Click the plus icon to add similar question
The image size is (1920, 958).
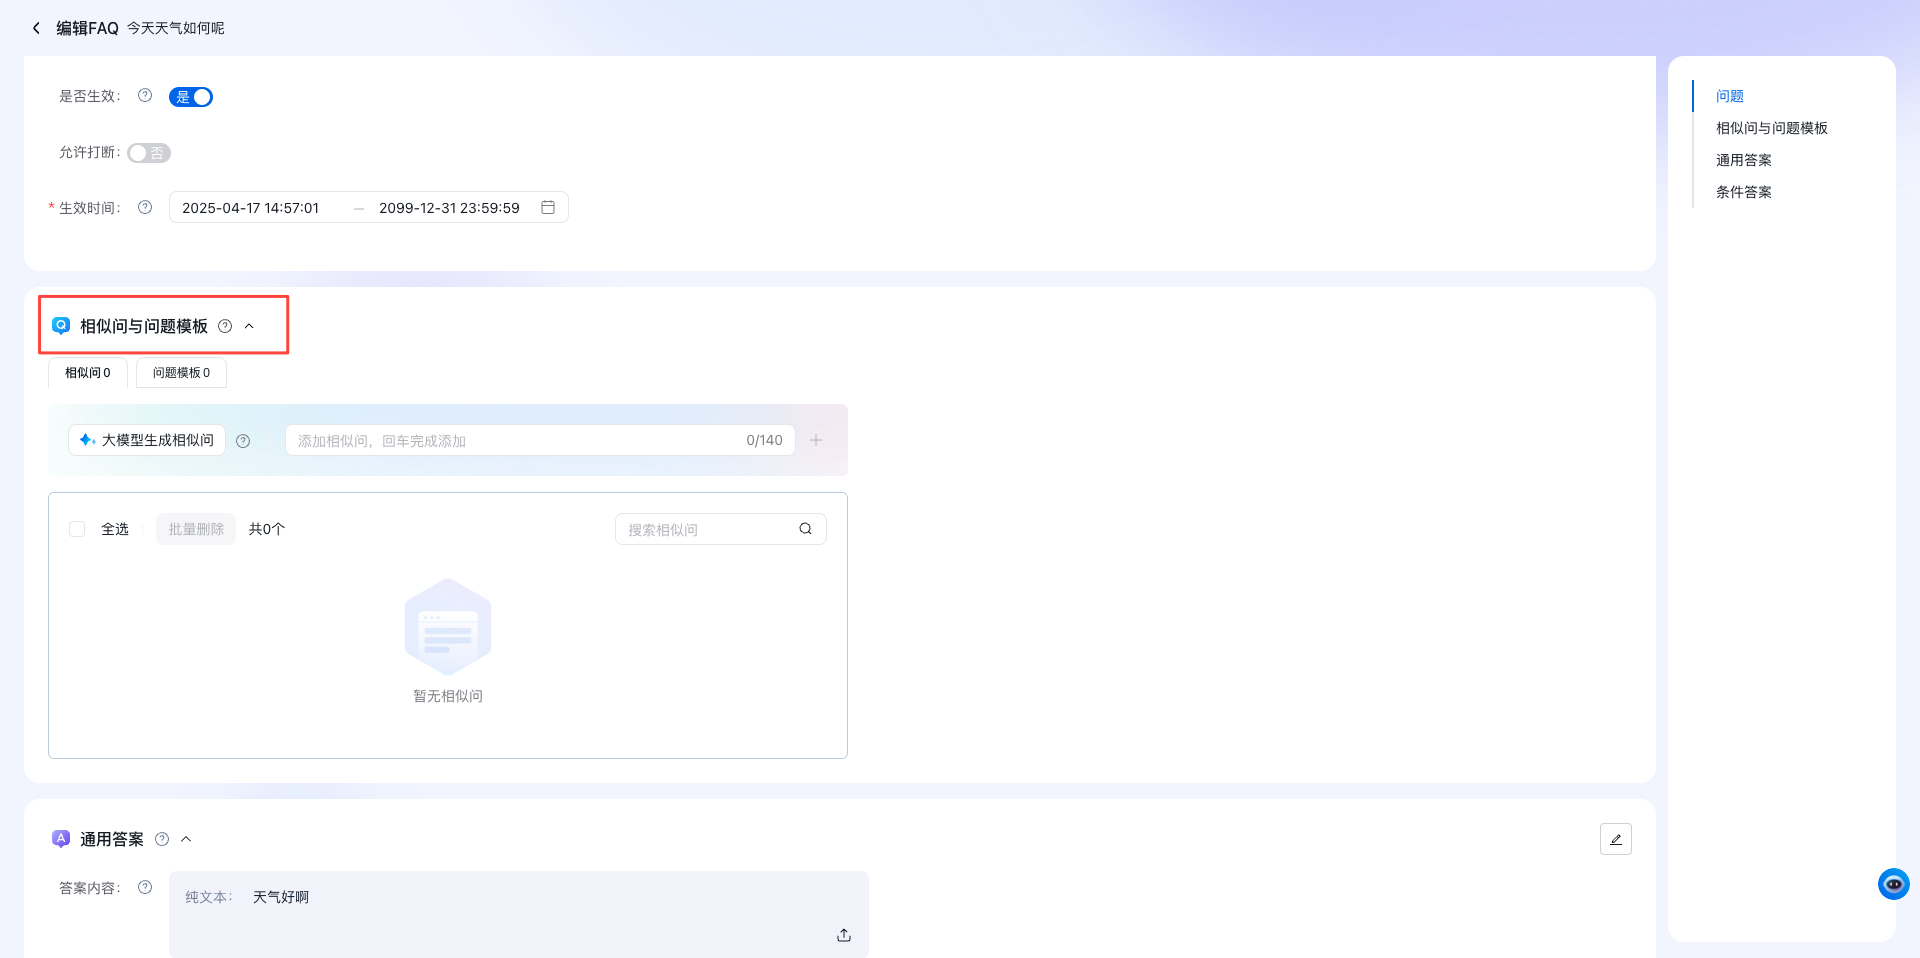816,440
